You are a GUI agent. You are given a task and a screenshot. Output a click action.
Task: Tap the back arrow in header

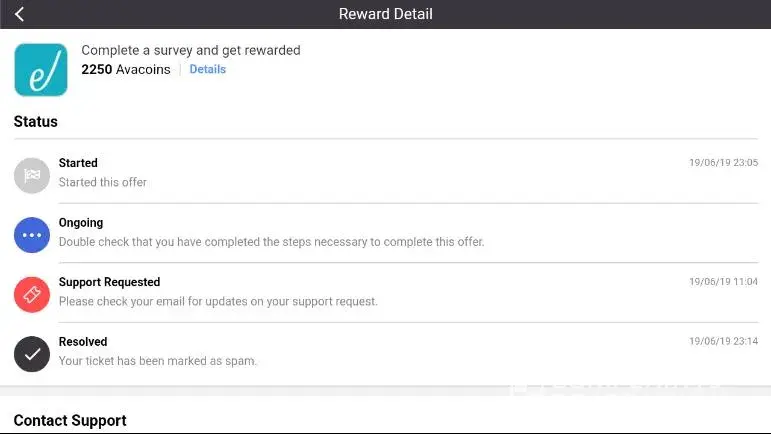(x=19, y=14)
